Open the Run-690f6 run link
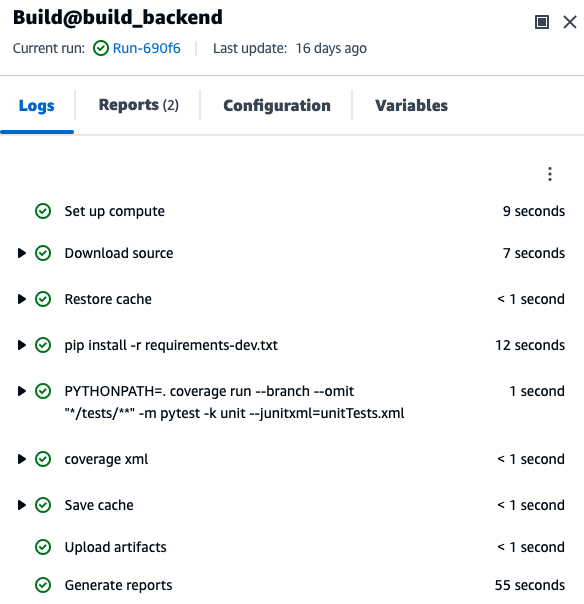The width and height of the screenshot is (584, 604). pyautogui.click(x=146, y=49)
